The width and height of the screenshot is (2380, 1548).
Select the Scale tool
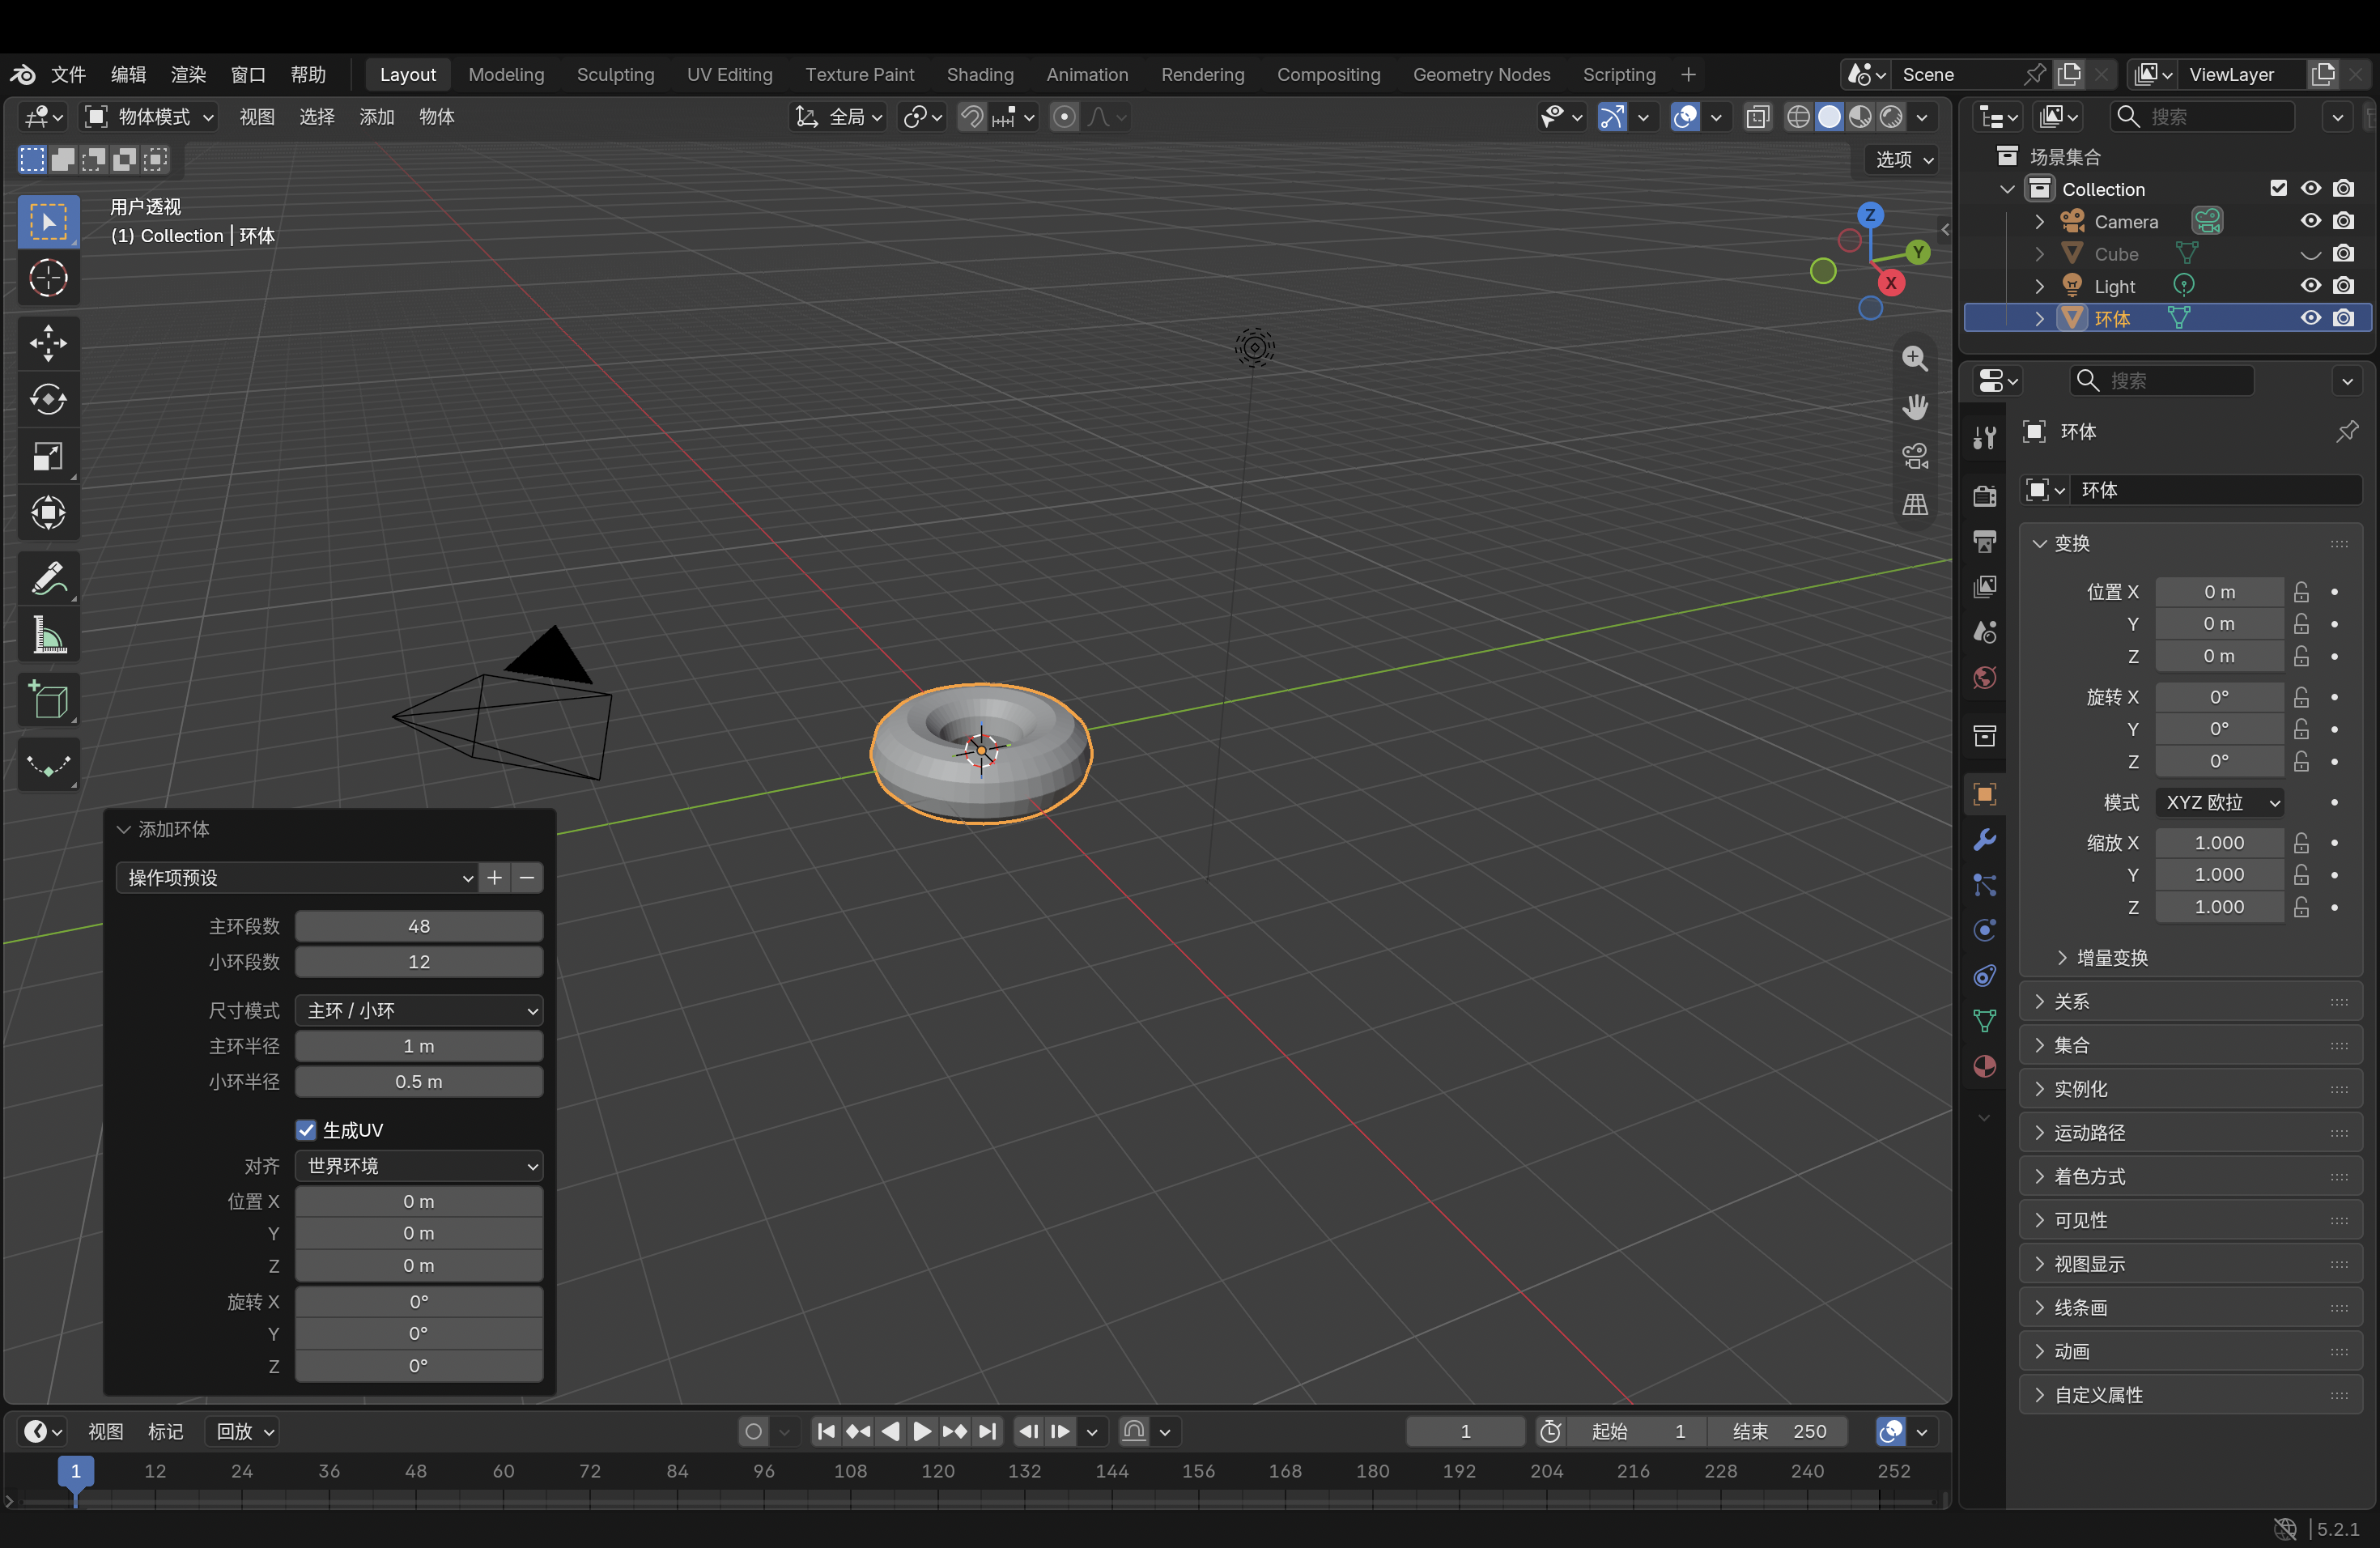click(48, 457)
